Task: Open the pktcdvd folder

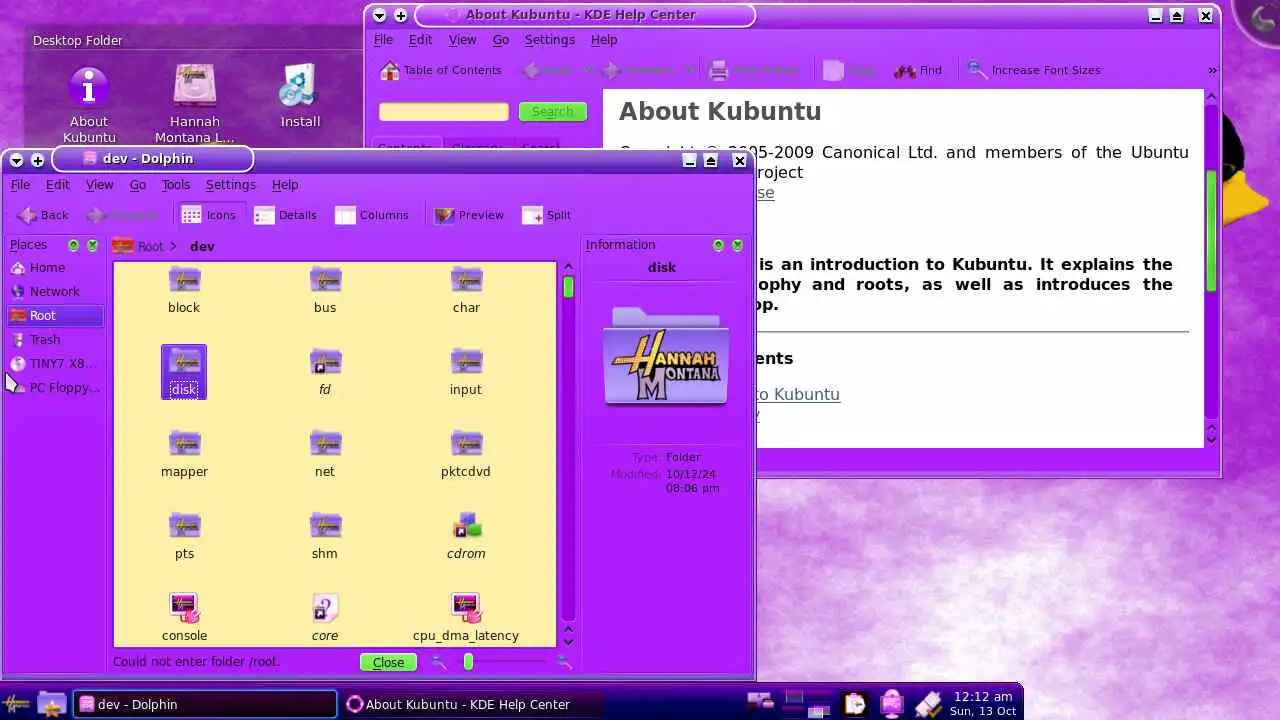Action: click(466, 454)
